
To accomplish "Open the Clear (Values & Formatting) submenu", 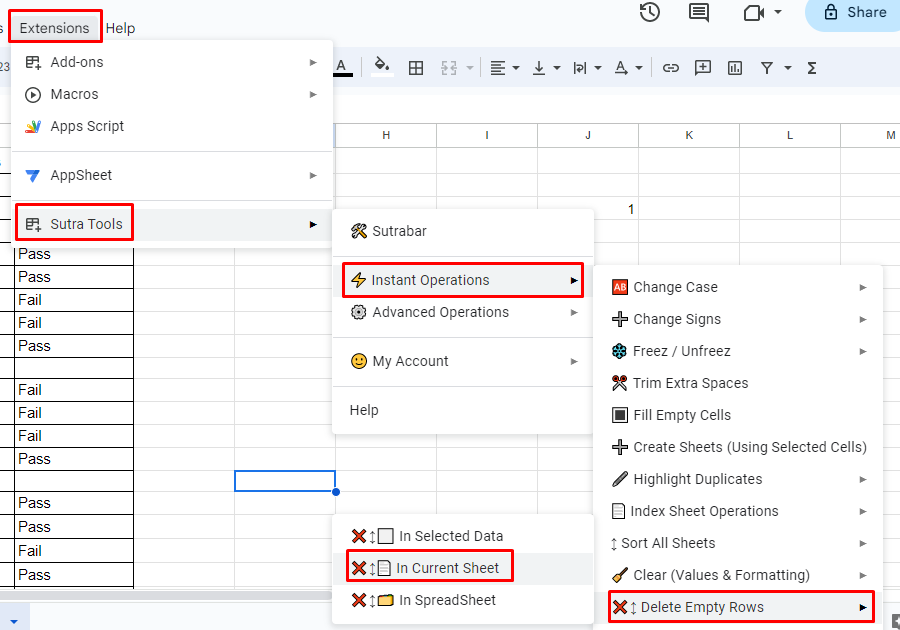I will pyautogui.click(x=738, y=575).
